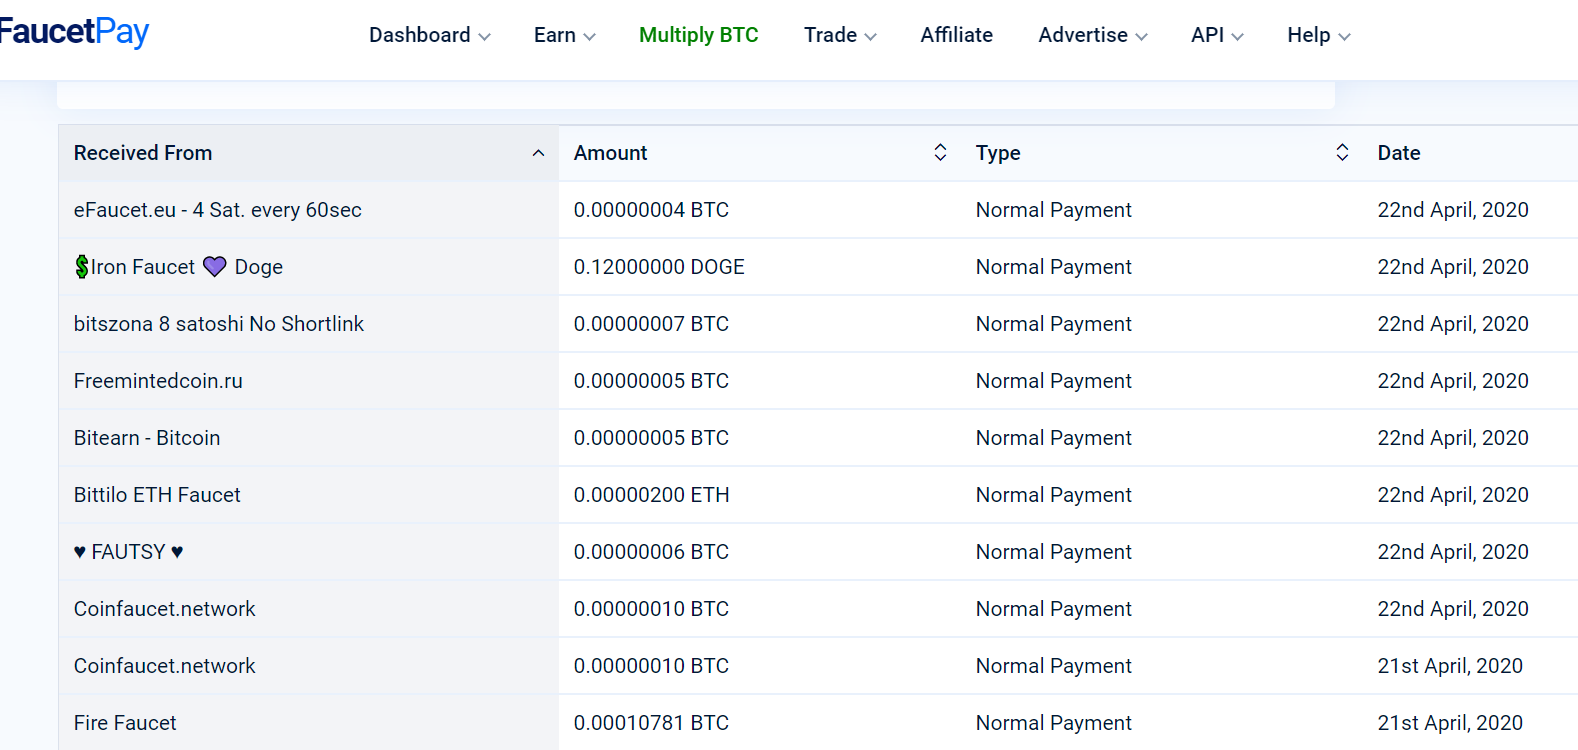The height and width of the screenshot is (750, 1578).
Task: Open the Multiply BTC page
Action: (x=699, y=35)
